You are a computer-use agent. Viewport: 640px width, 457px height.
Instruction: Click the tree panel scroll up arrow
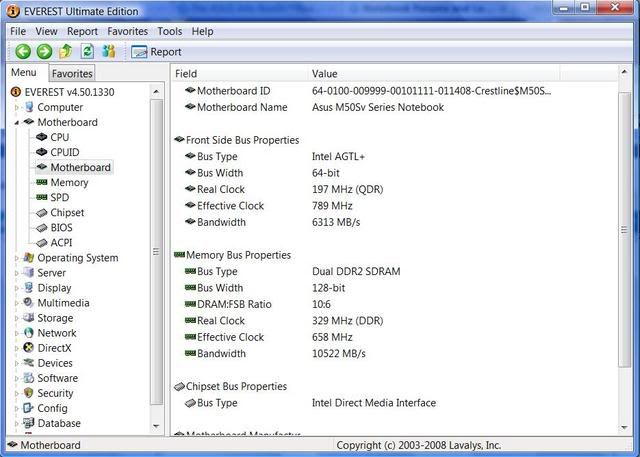(x=156, y=92)
